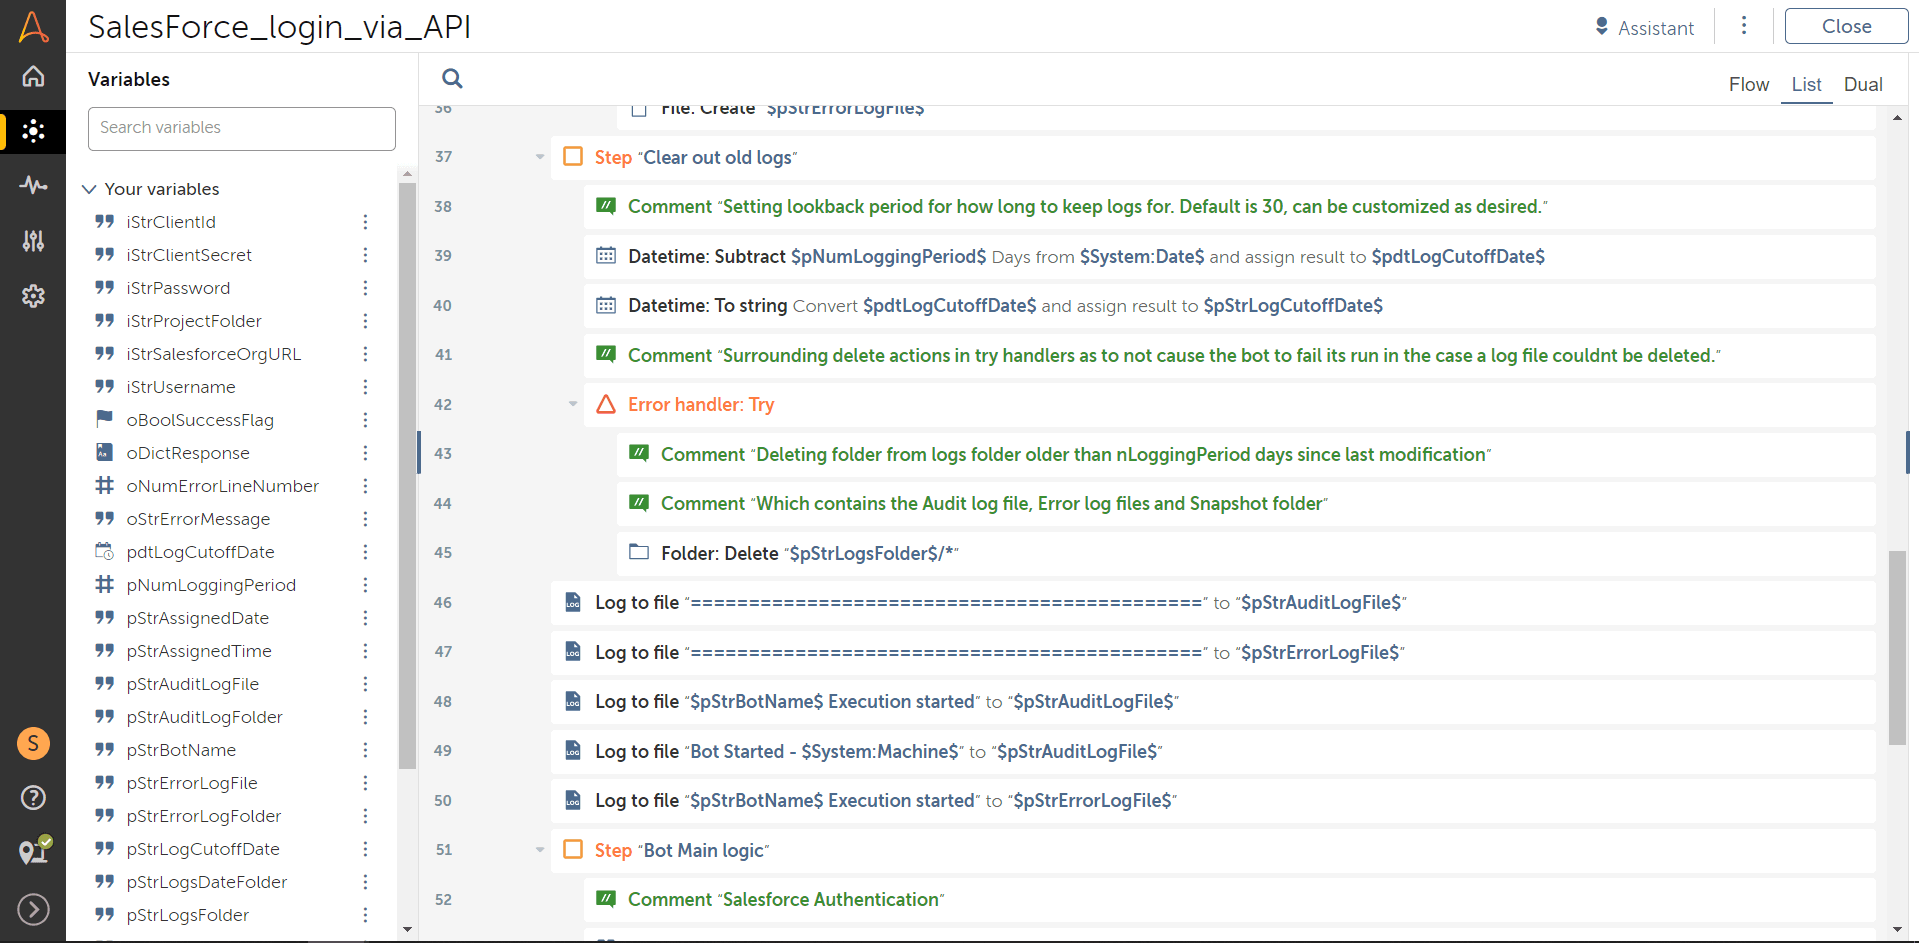Click the folder icon of Folder: Delete

[639, 552]
